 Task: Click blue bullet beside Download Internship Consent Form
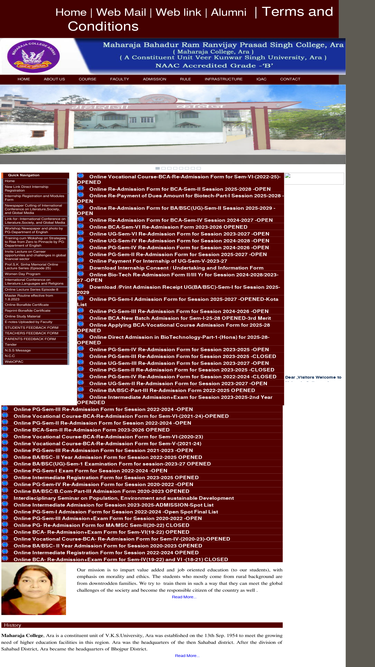80,267
